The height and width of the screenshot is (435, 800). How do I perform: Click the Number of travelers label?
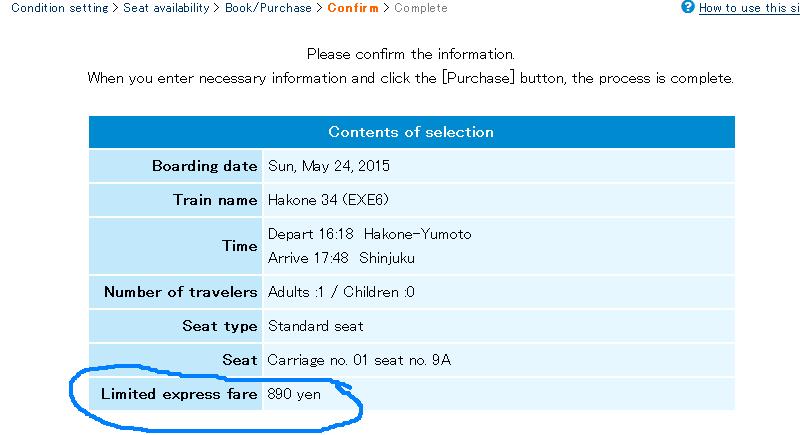pos(180,293)
